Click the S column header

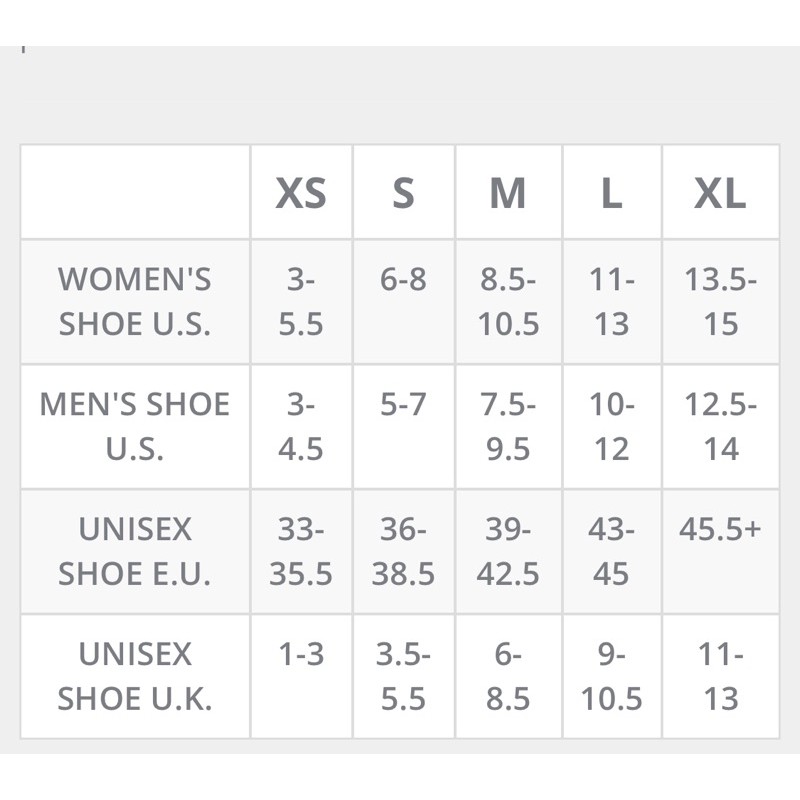[403, 193]
